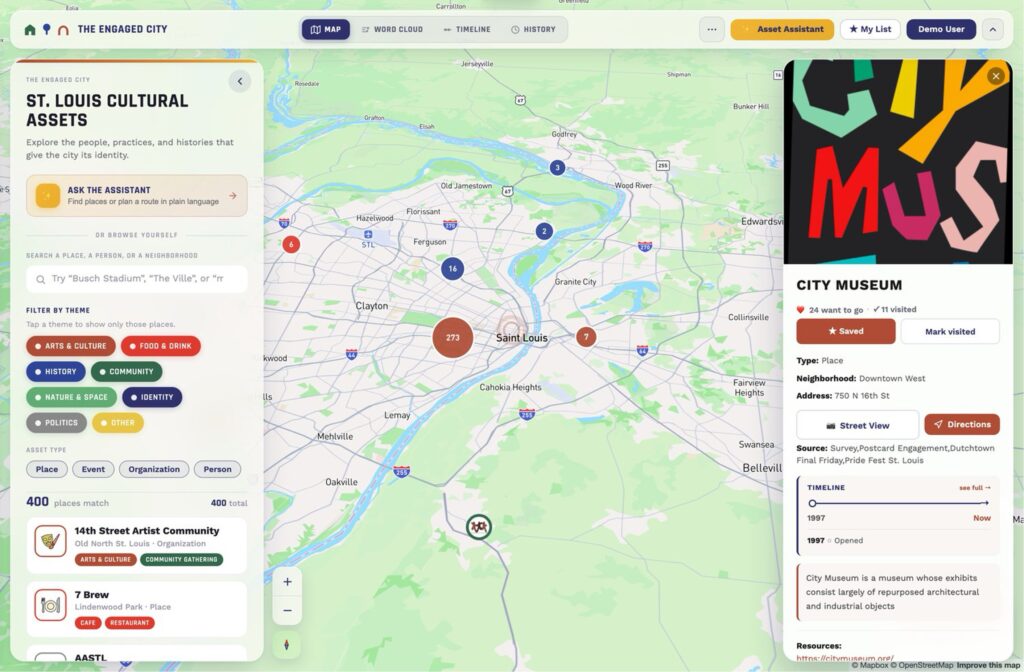Click the blue map pin logo icon
Screen dimensions: 1024x672
point(46,29)
